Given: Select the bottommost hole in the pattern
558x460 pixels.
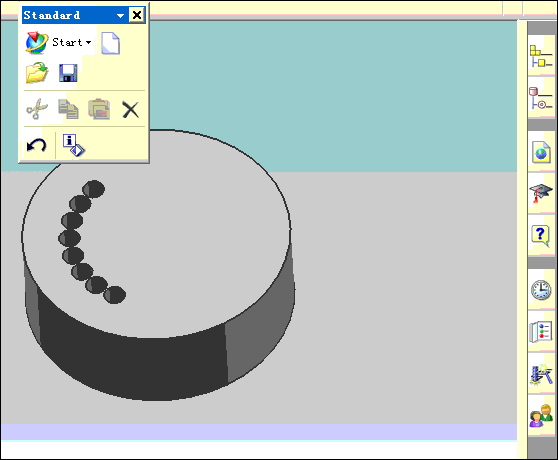Looking at the screenshot, I should coord(115,295).
